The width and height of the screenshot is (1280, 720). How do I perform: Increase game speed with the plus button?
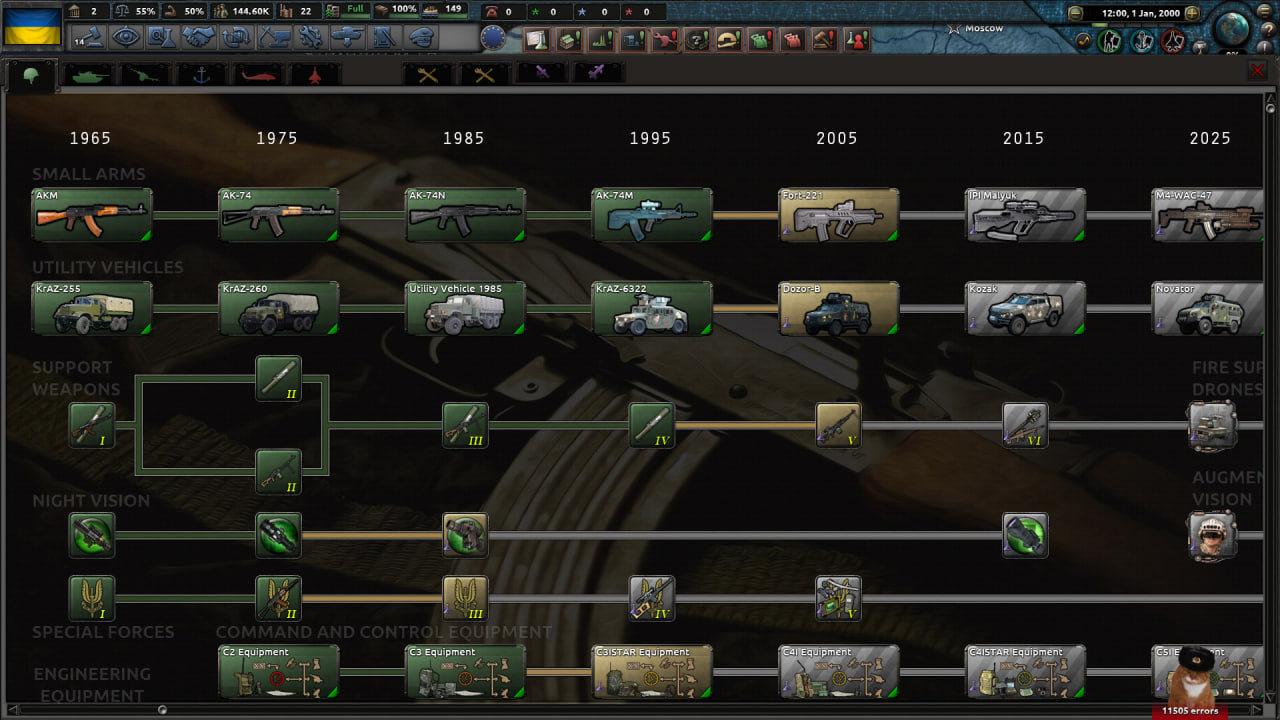[1194, 13]
